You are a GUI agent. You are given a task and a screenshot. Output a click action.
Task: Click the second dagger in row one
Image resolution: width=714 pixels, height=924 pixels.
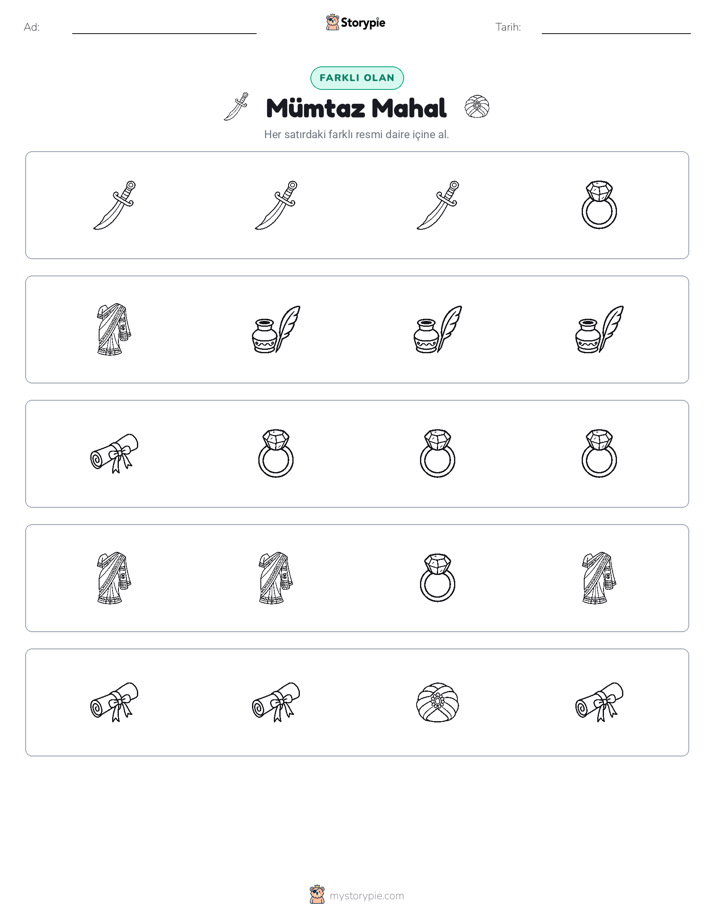coord(276,205)
